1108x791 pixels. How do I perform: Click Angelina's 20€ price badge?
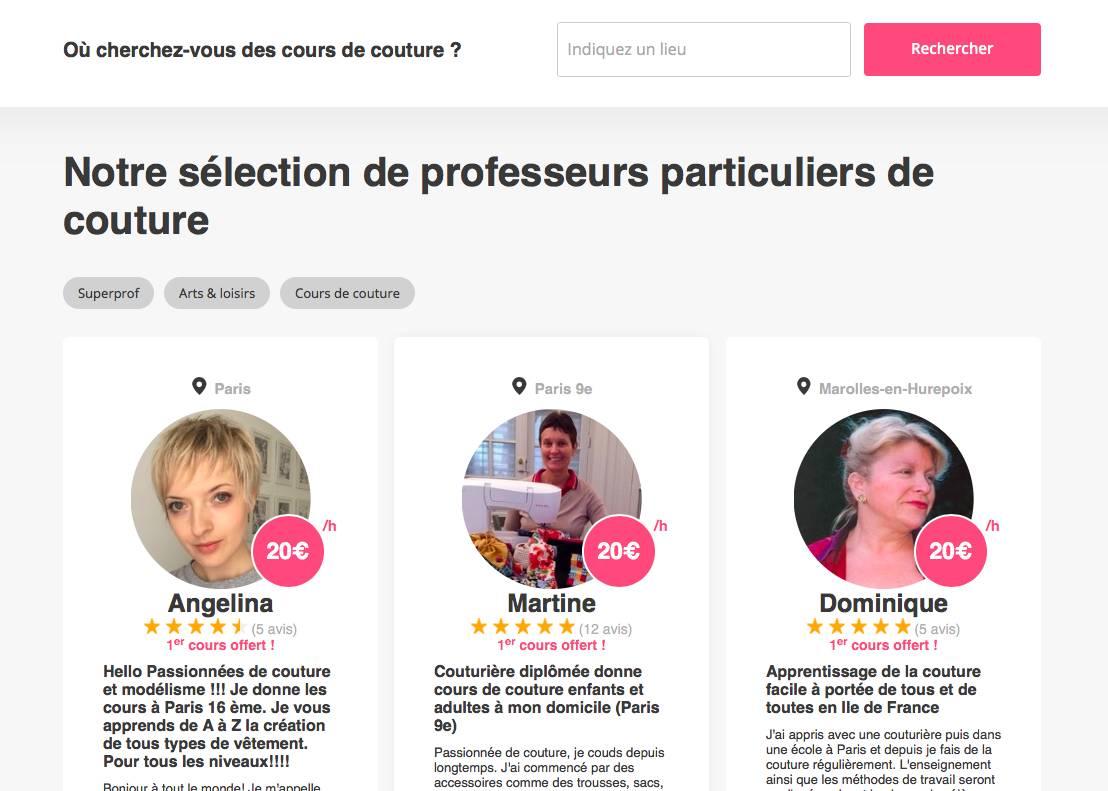point(288,551)
